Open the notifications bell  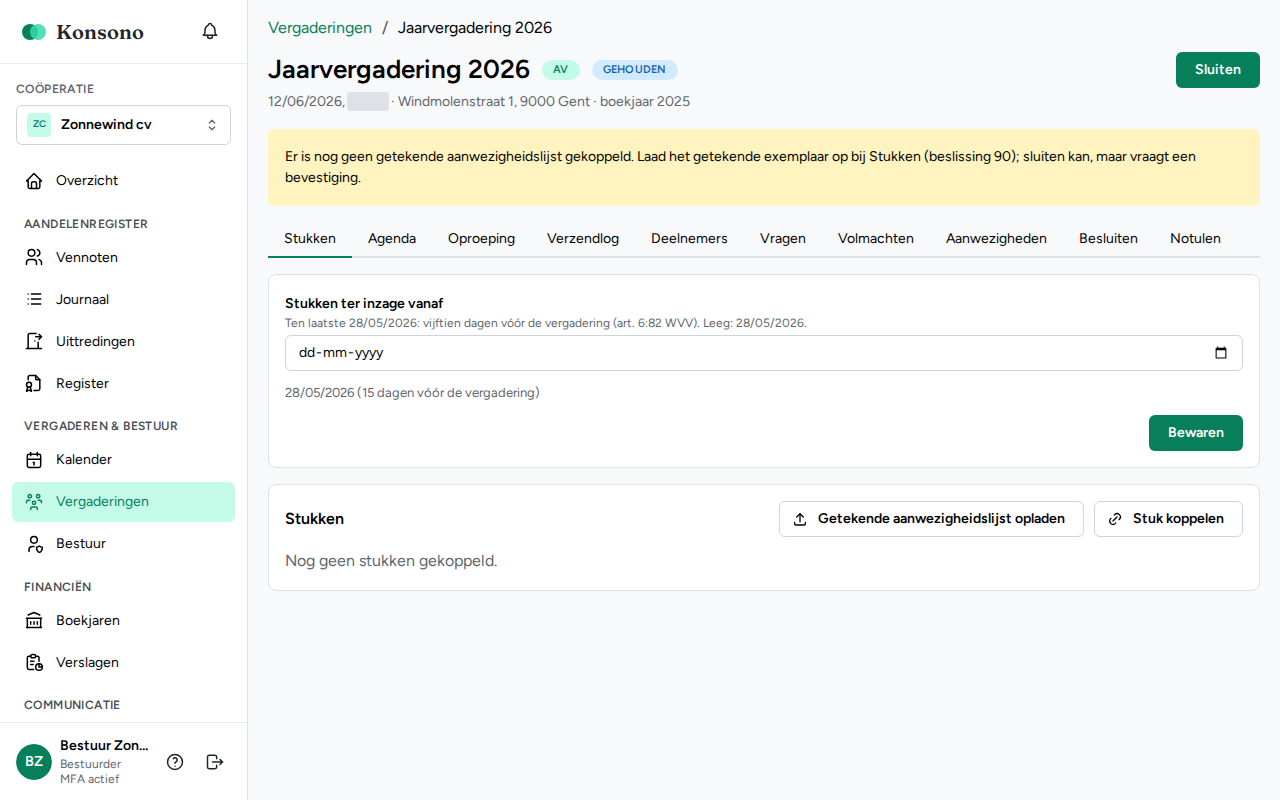(210, 31)
